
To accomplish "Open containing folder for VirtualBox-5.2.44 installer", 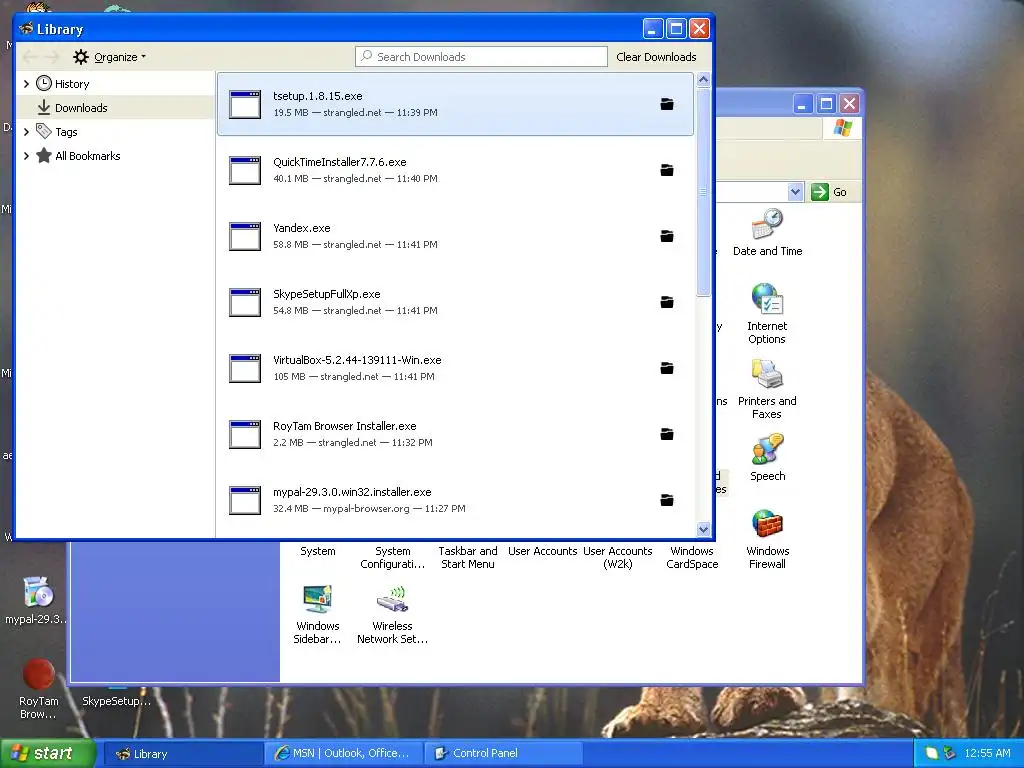I will (667, 368).
